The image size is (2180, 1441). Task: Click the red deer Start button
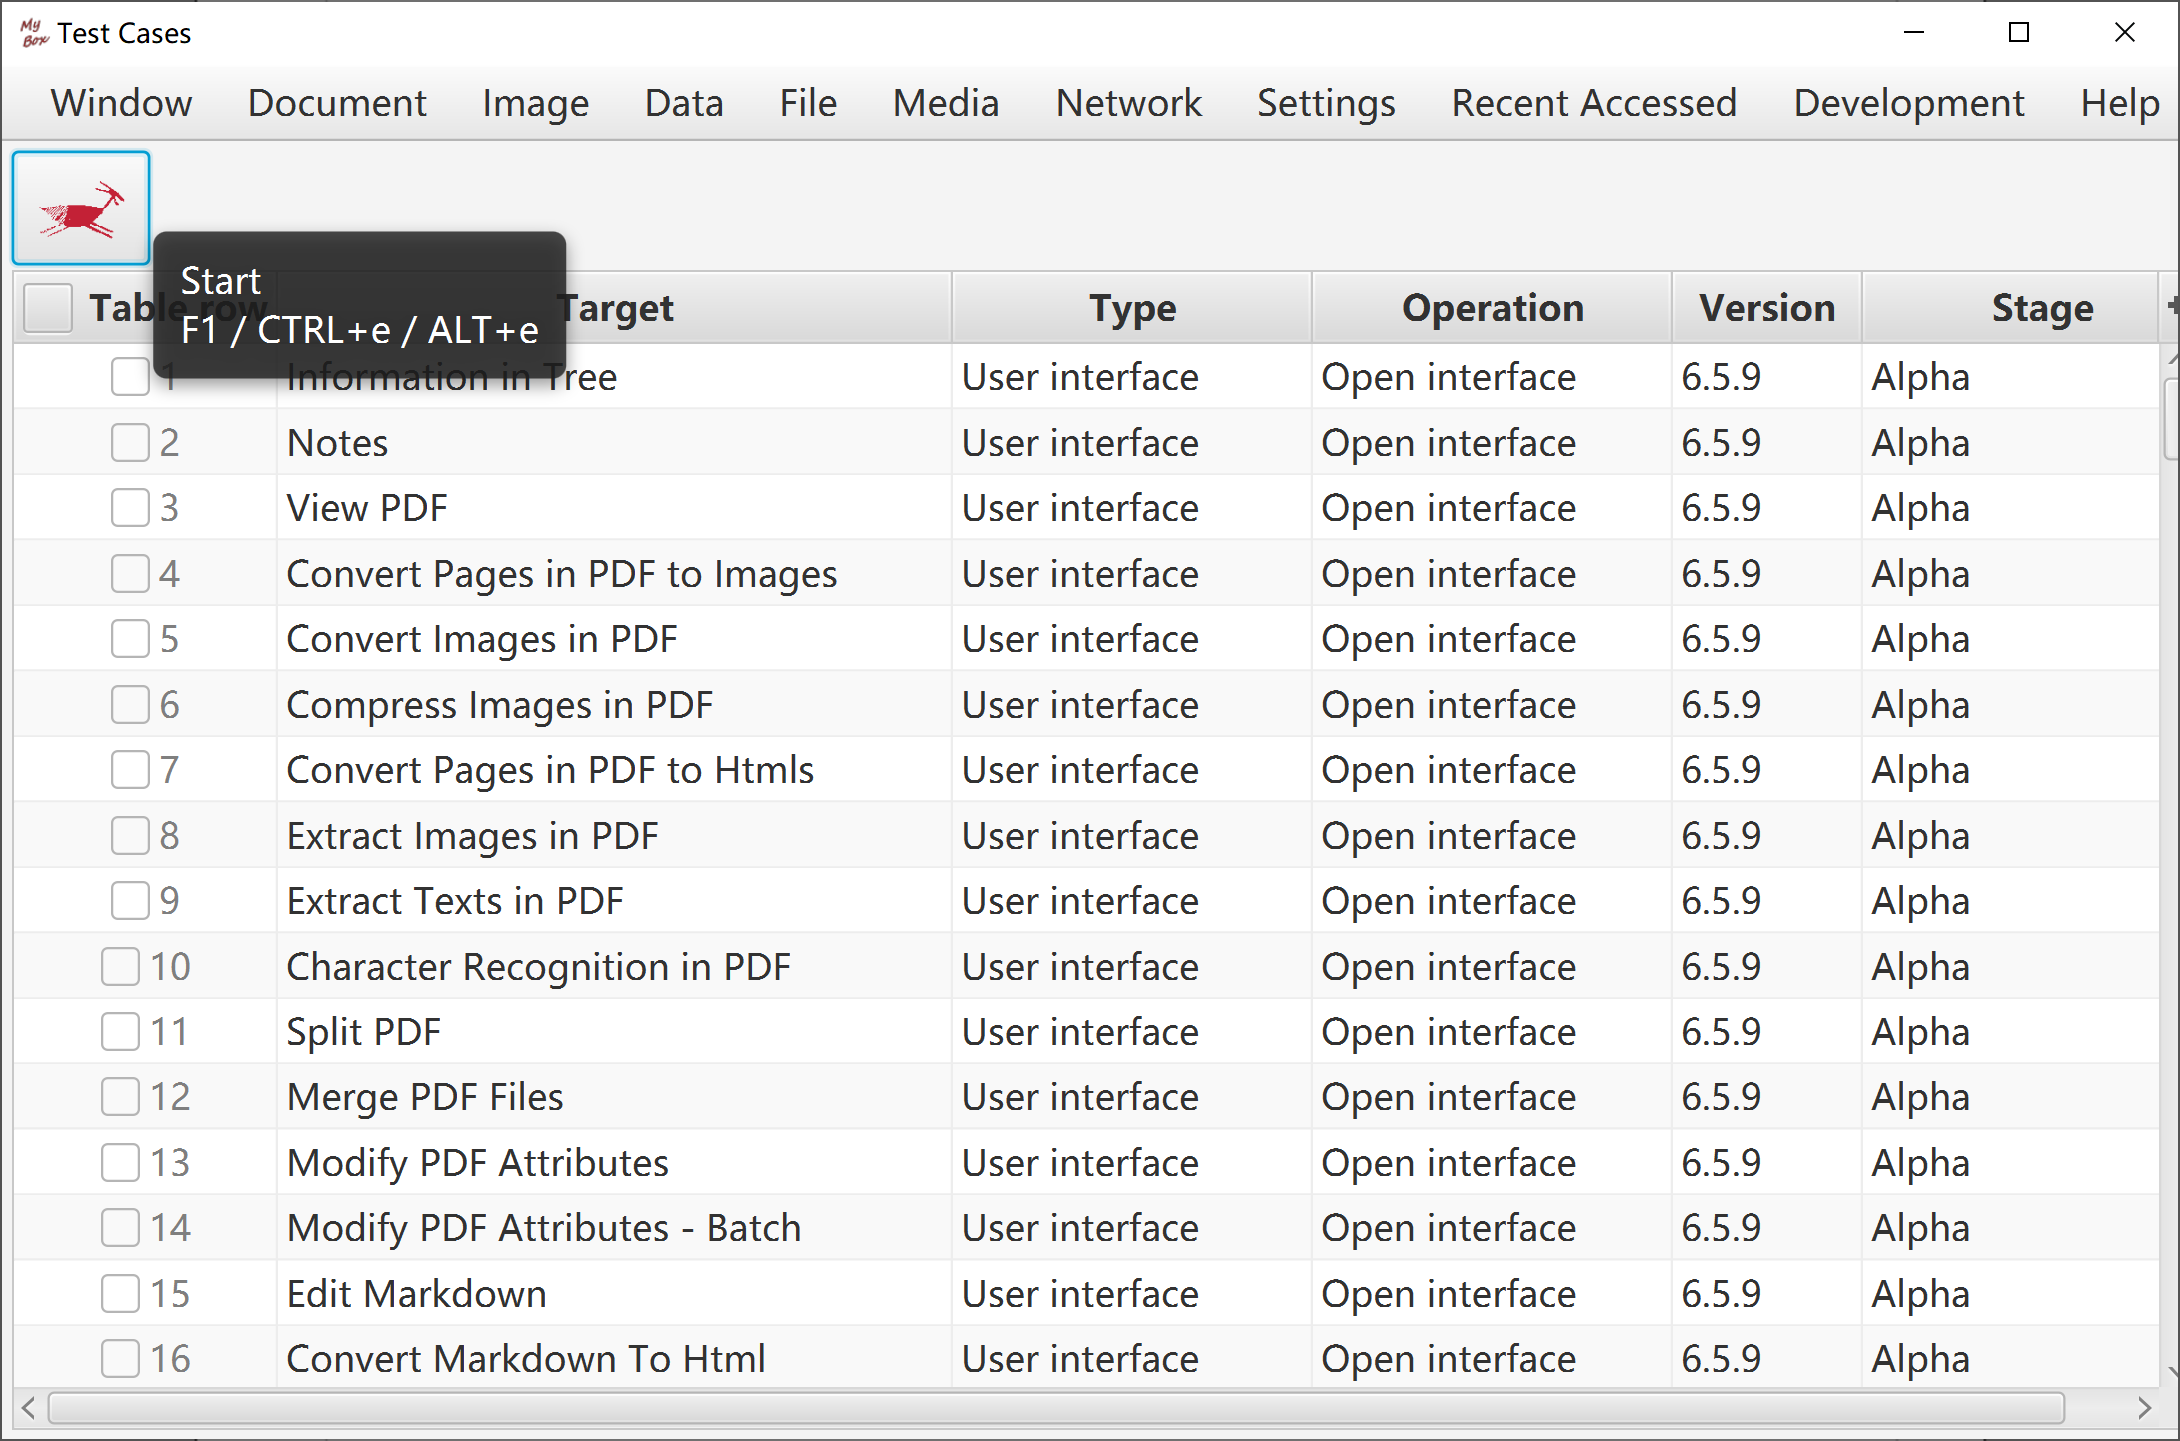pyautogui.click(x=81, y=208)
